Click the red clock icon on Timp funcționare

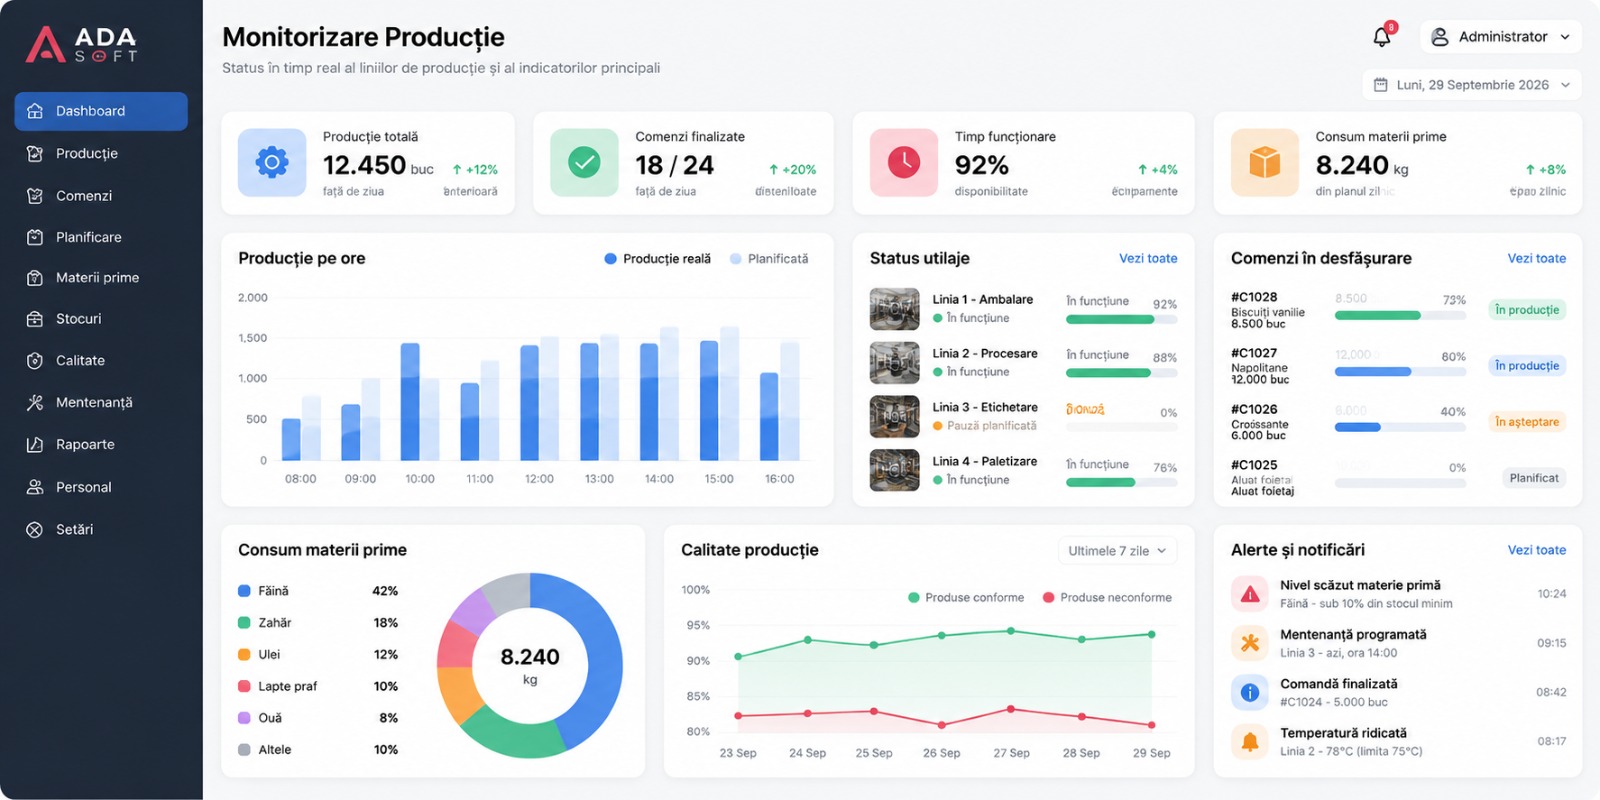[x=904, y=162]
